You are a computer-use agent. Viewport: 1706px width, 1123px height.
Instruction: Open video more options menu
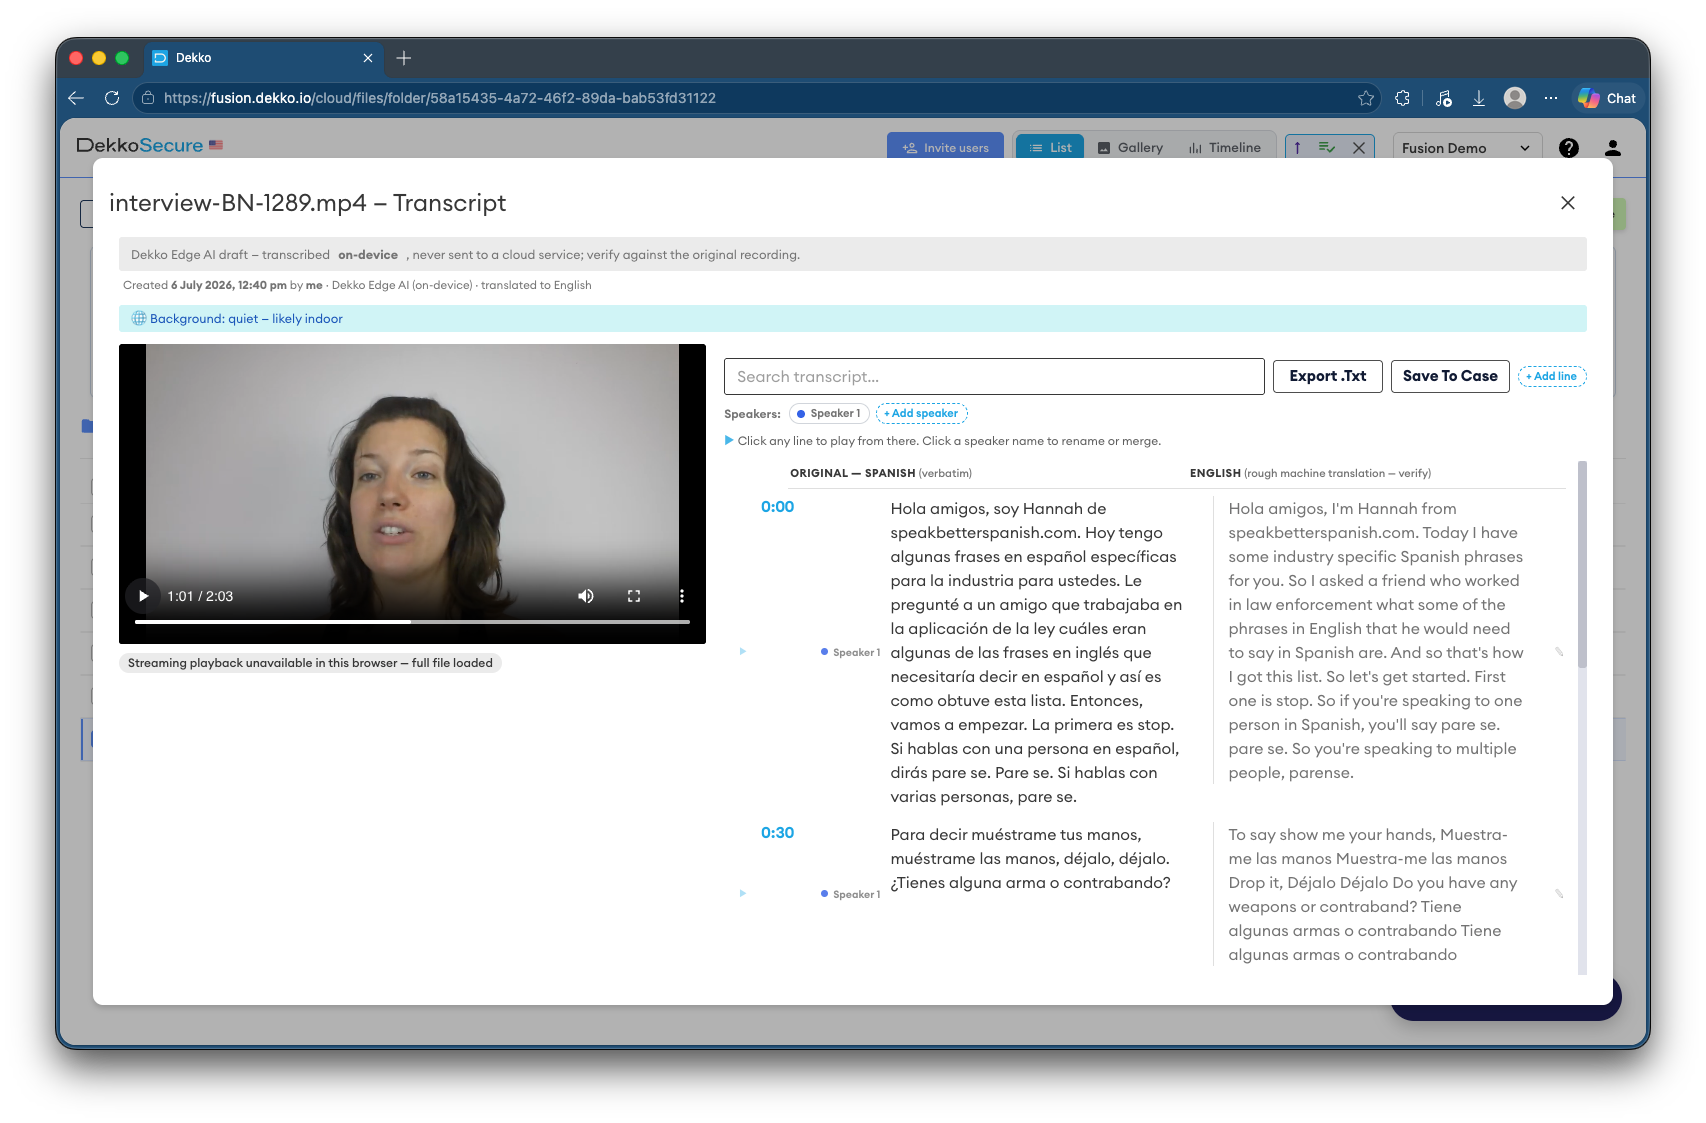[682, 596]
